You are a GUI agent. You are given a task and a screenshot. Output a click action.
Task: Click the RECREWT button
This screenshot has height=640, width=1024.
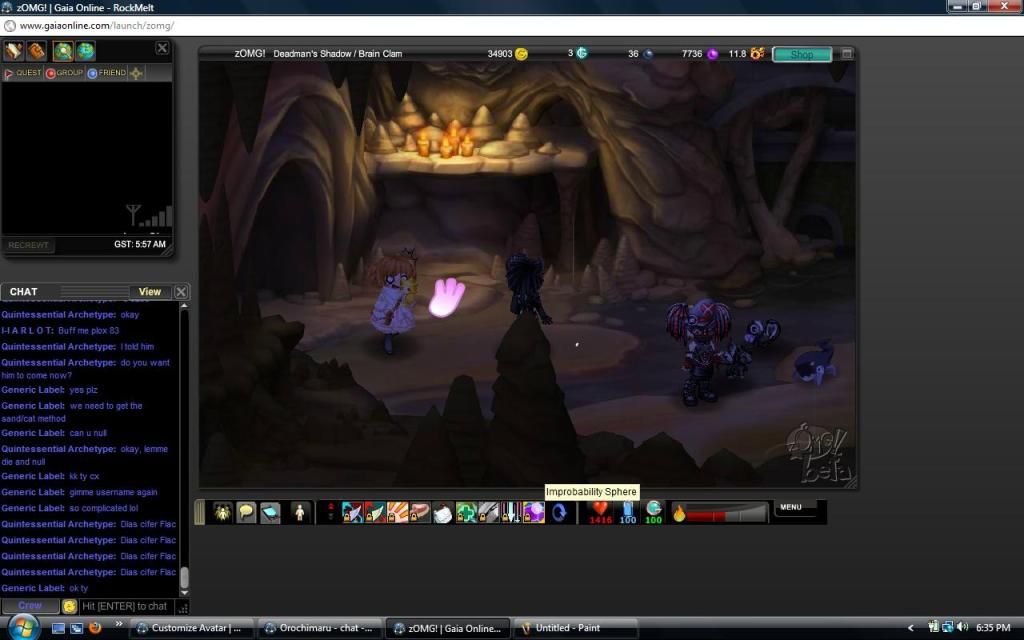28,245
